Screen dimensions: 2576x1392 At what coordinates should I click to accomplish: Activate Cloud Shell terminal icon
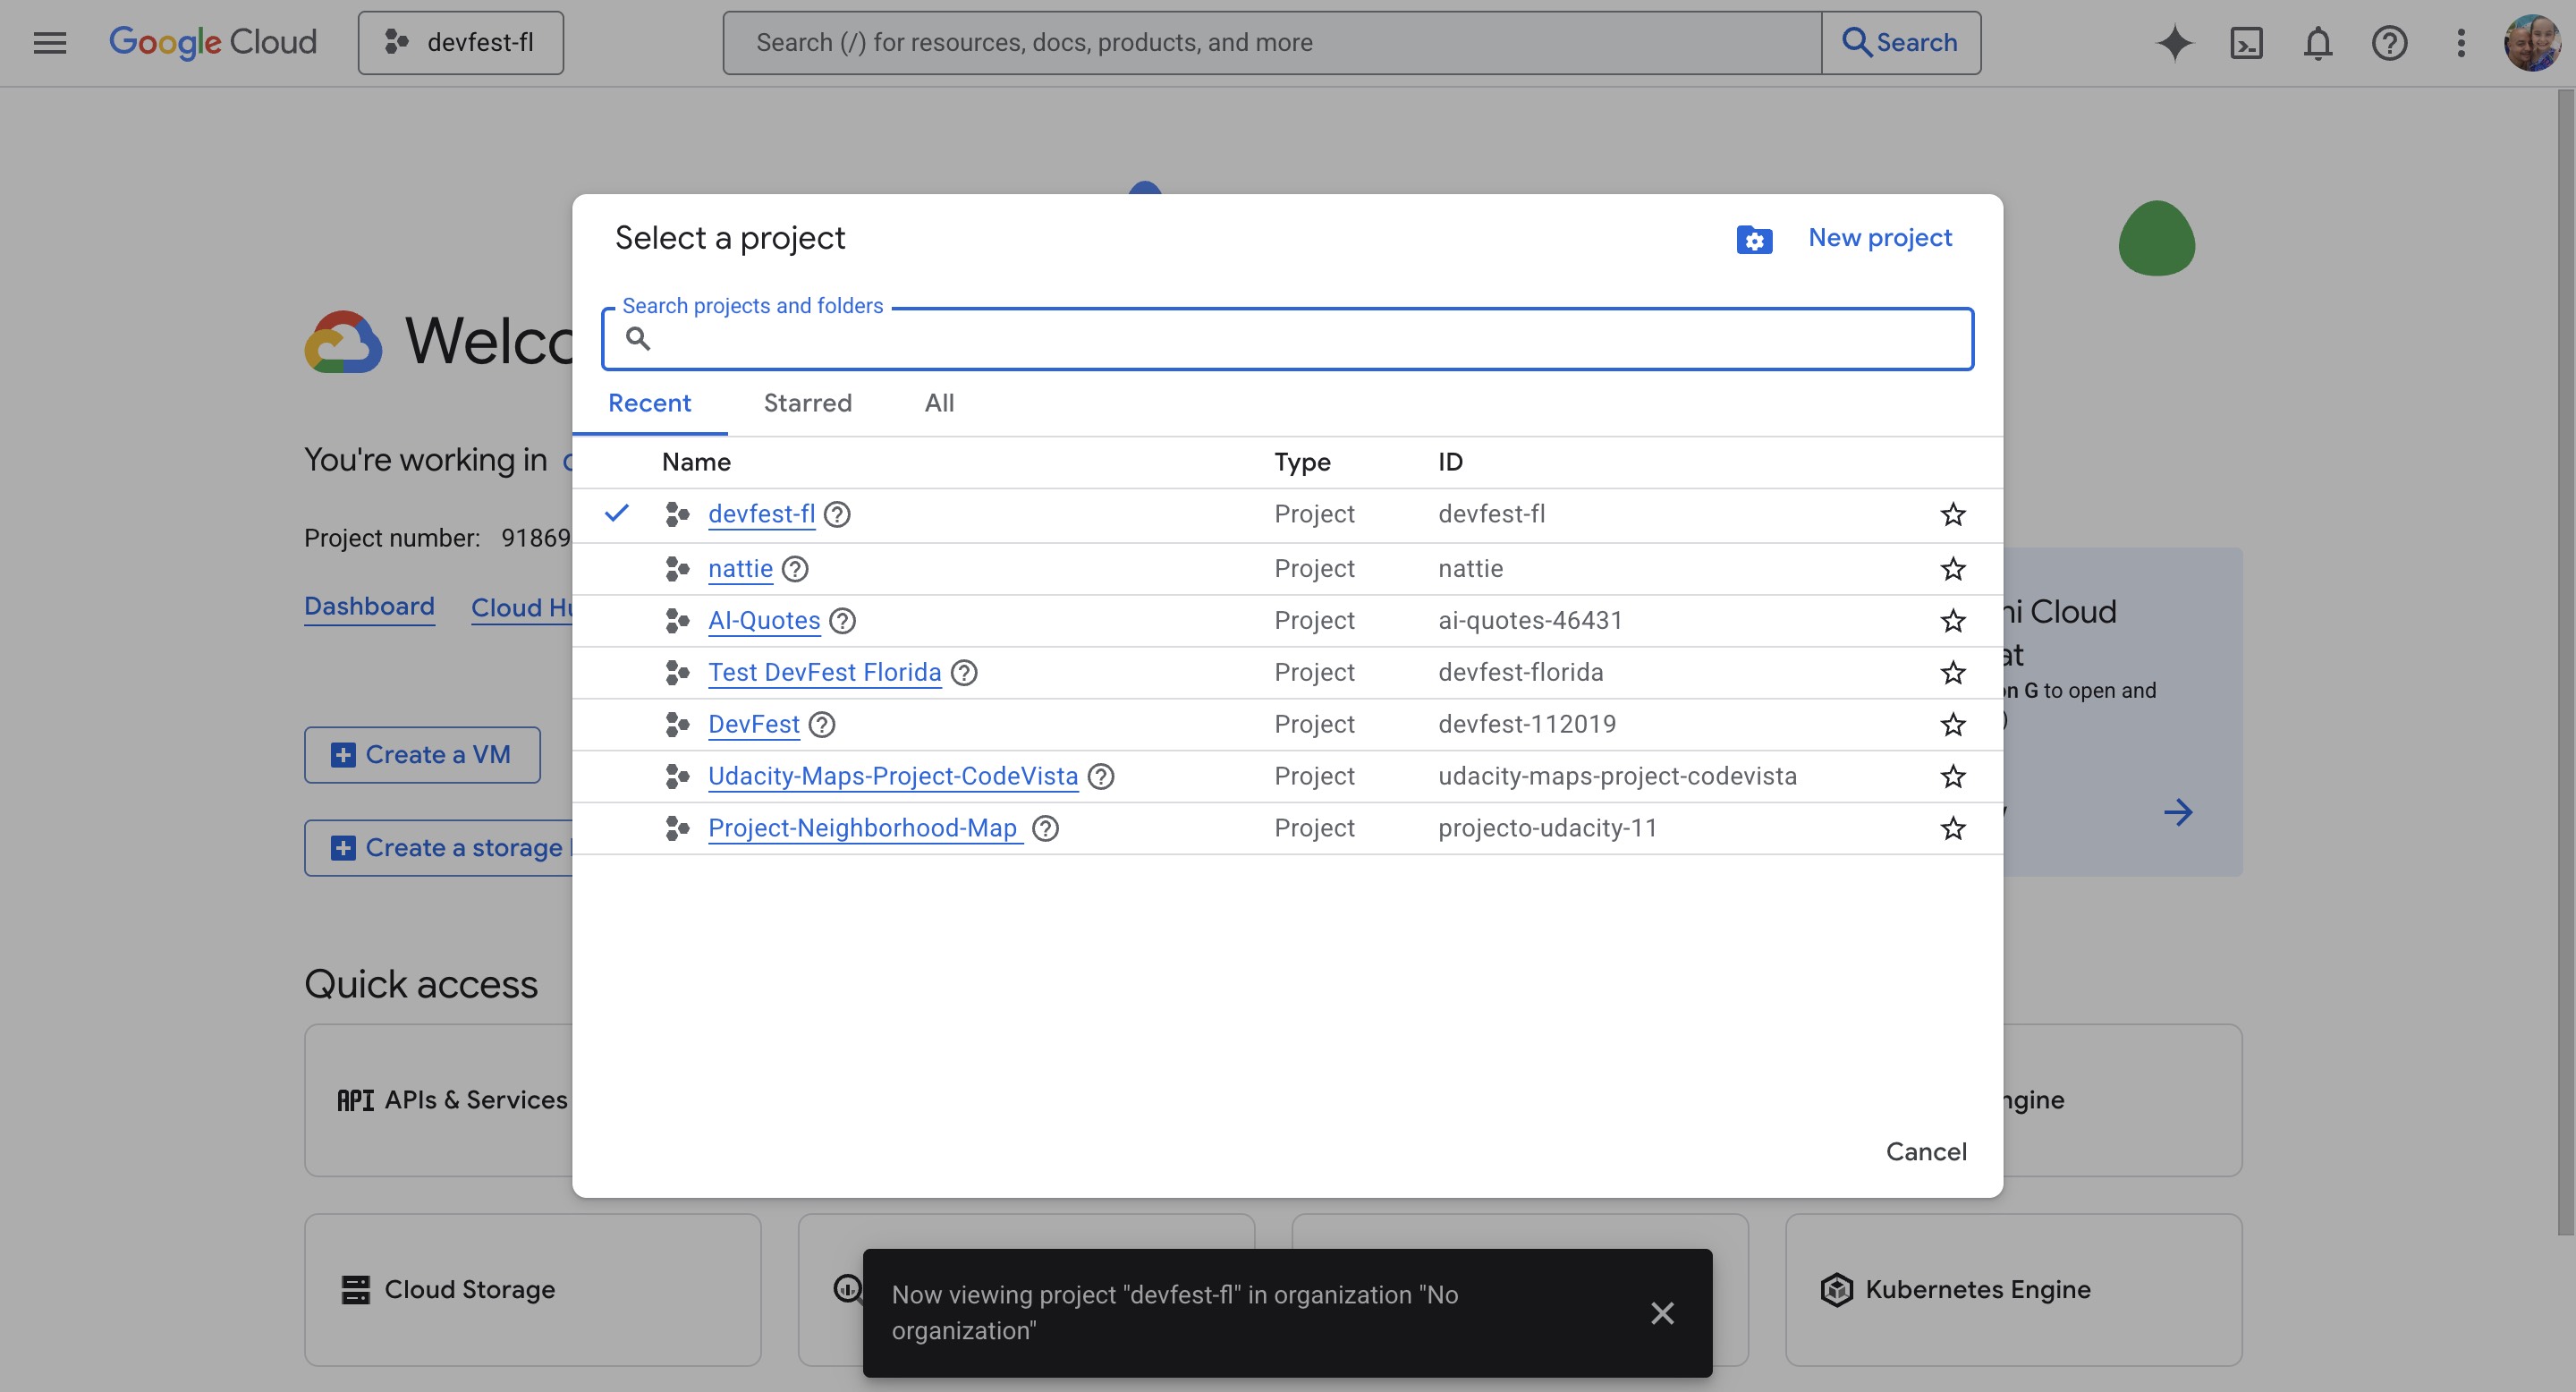[x=2246, y=43]
